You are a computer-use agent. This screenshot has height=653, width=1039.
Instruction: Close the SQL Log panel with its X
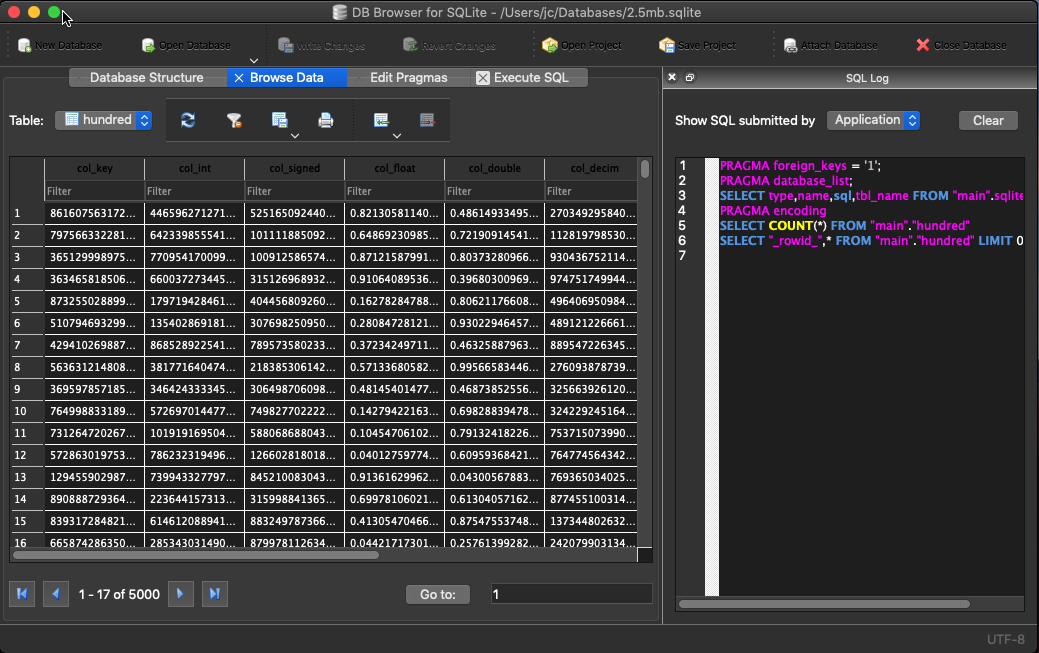tap(672, 78)
